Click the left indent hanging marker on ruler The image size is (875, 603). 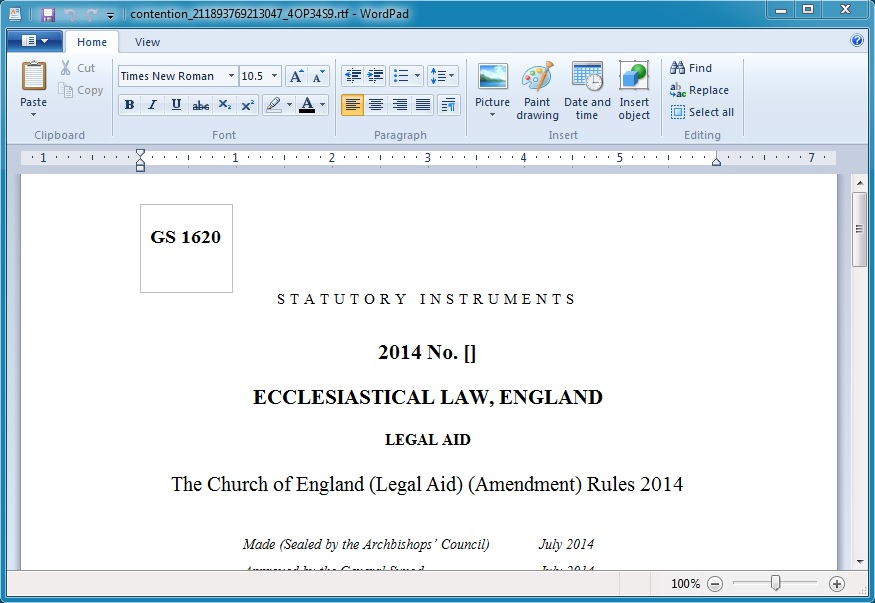coord(141,163)
